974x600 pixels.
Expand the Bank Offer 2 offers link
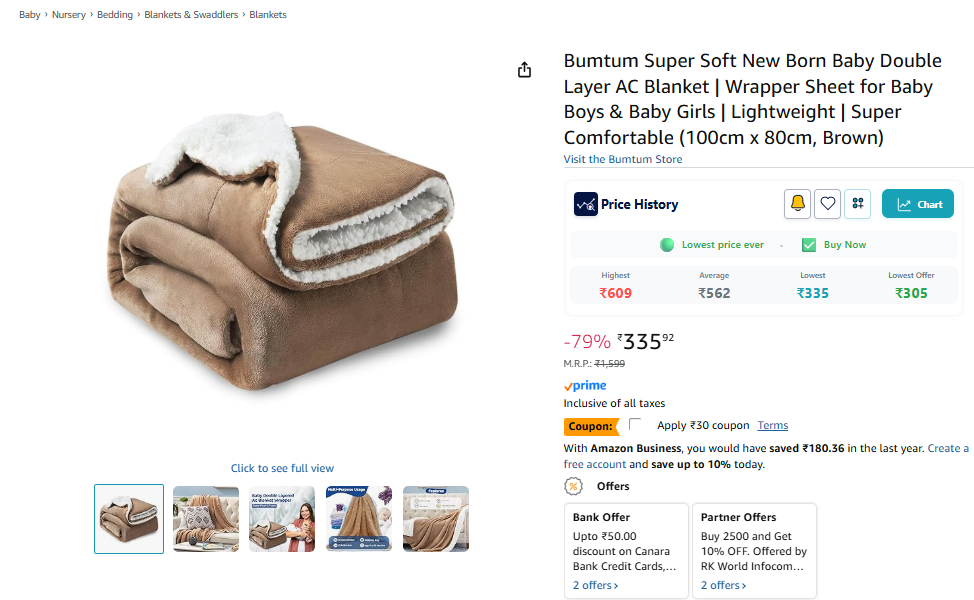595,585
